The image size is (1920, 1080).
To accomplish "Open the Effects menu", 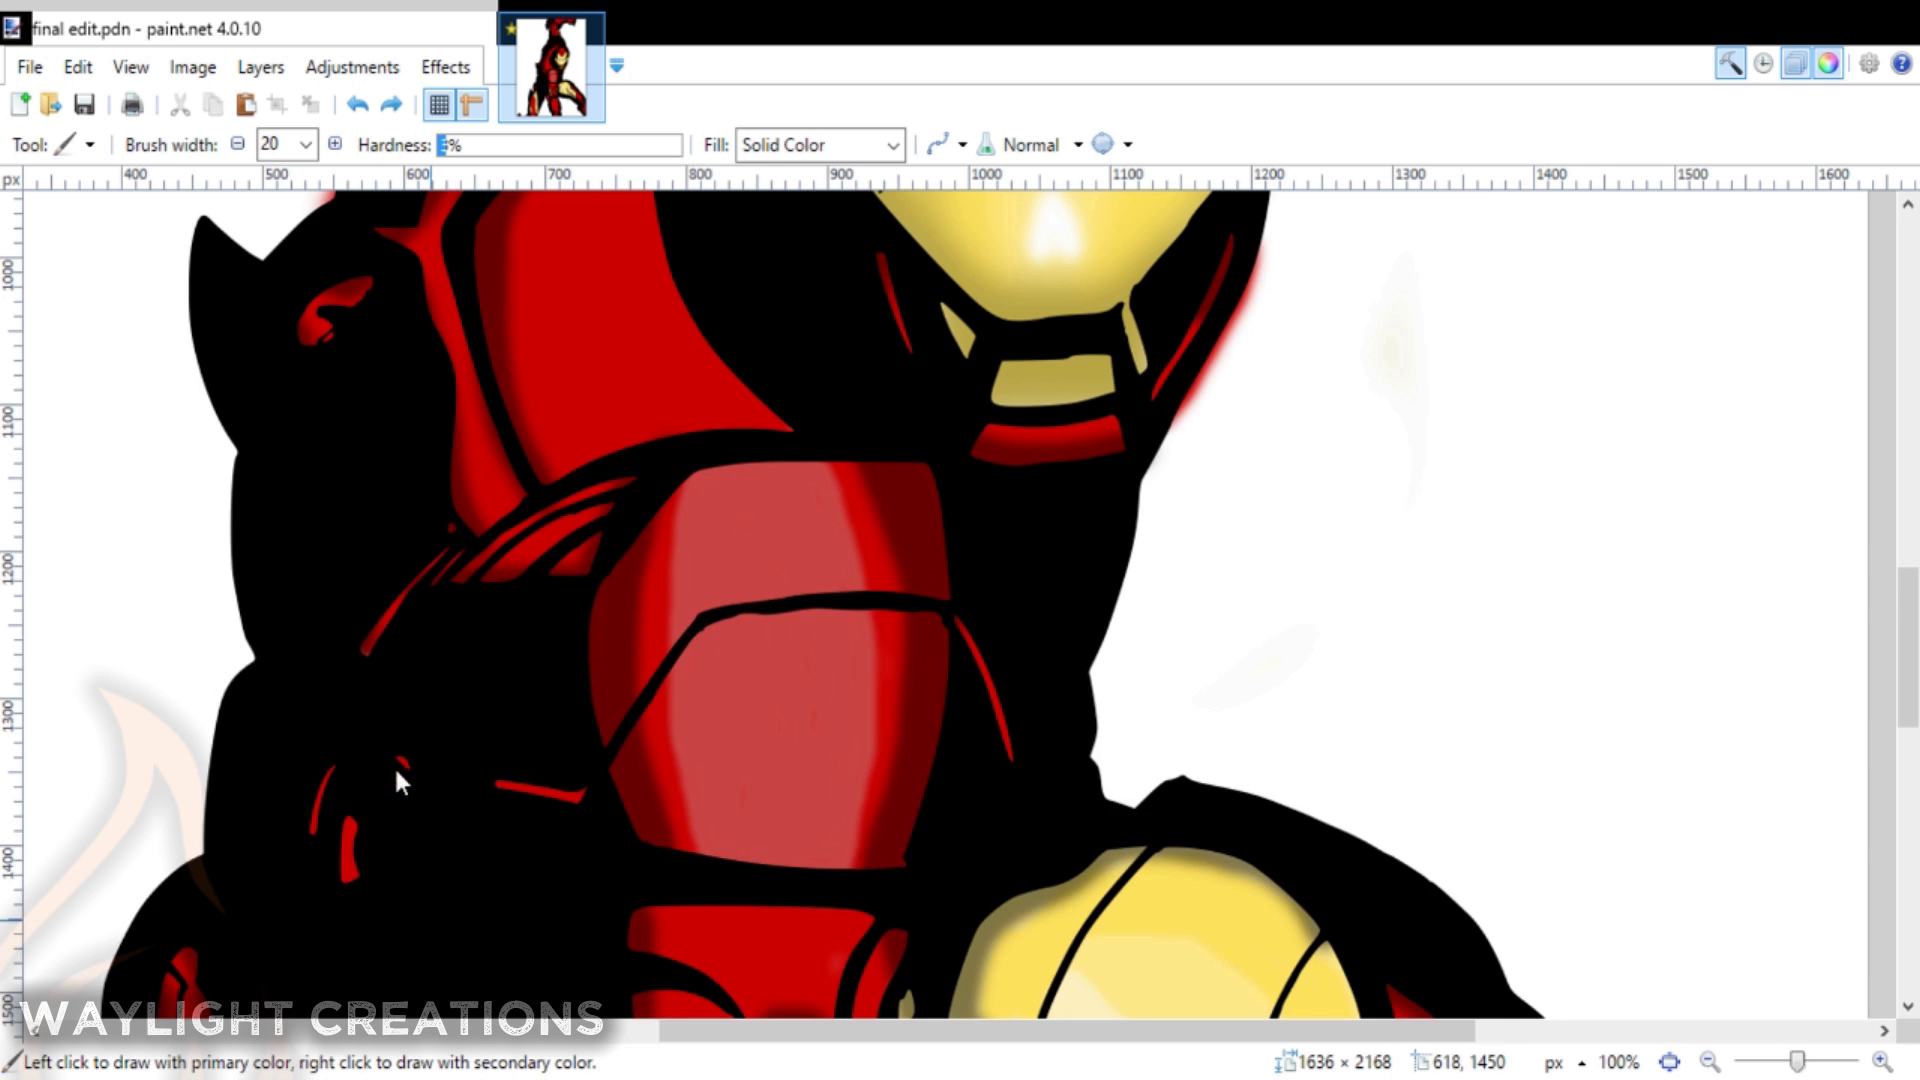I will click(x=445, y=67).
